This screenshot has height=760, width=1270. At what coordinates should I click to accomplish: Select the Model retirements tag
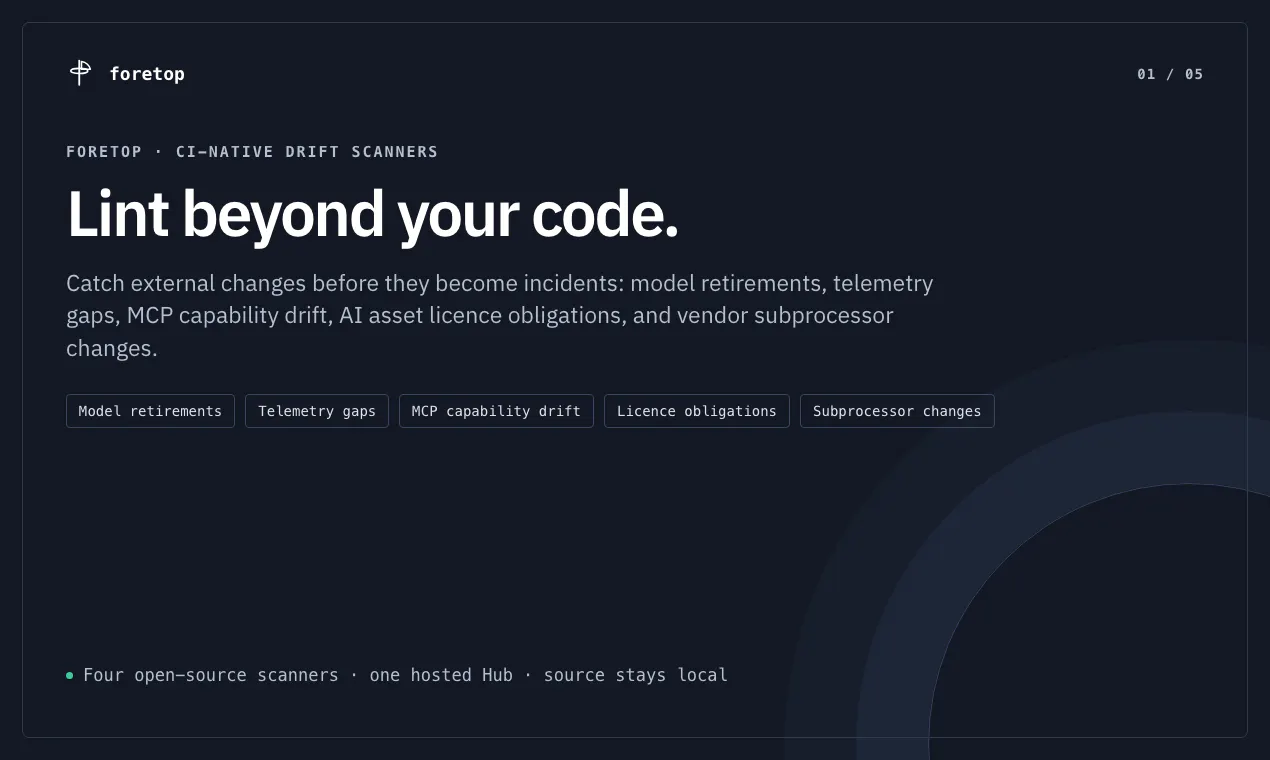150,411
